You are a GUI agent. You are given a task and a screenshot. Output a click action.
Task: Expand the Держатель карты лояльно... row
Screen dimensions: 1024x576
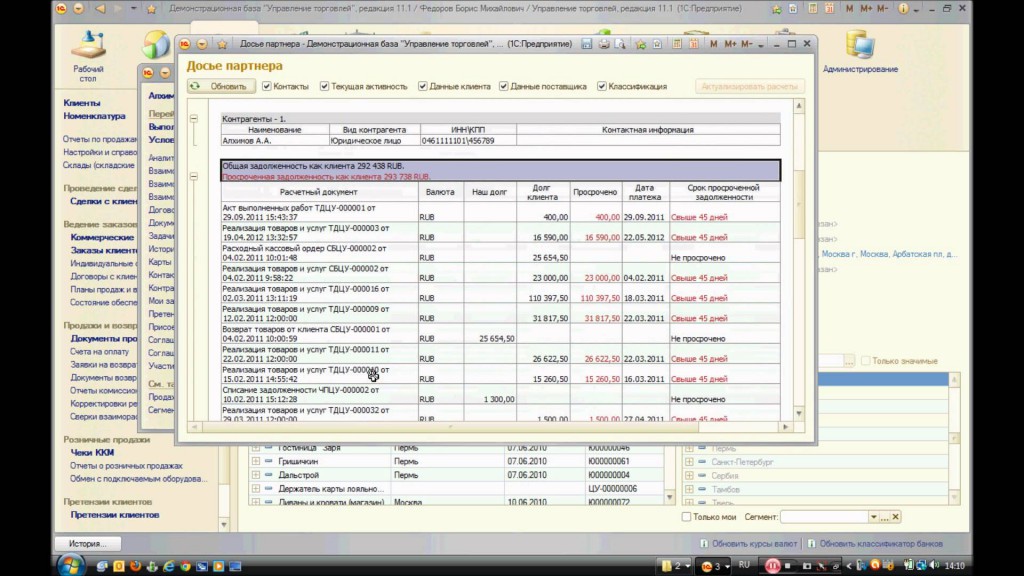pyautogui.click(x=255, y=488)
